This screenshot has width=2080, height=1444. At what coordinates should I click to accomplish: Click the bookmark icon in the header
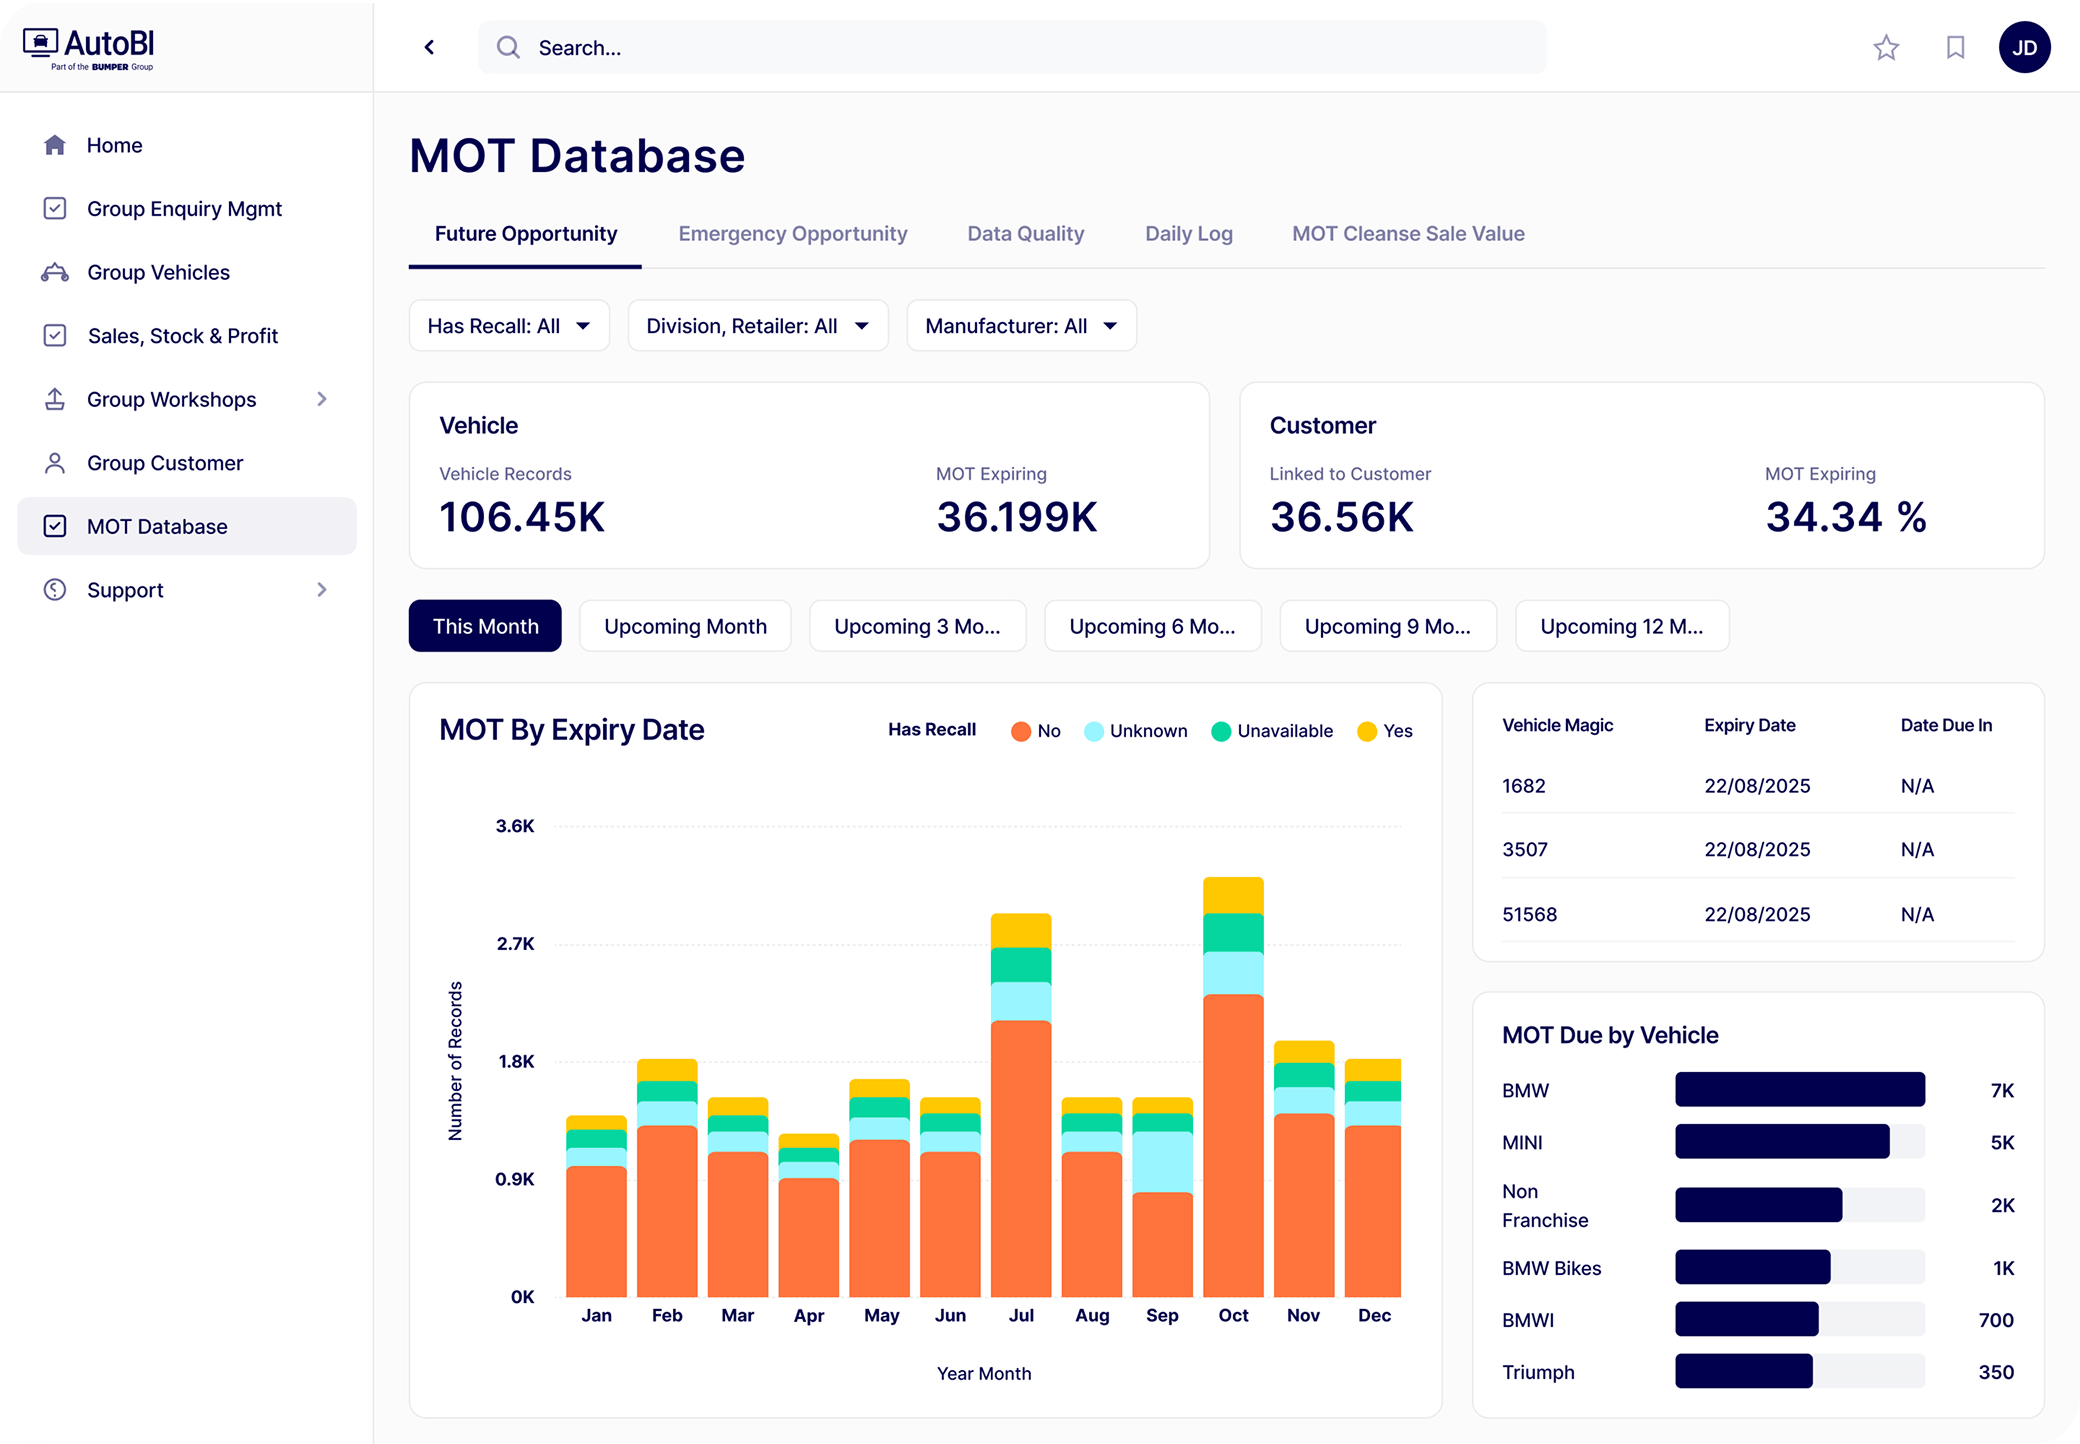(x=1955, y=48)
